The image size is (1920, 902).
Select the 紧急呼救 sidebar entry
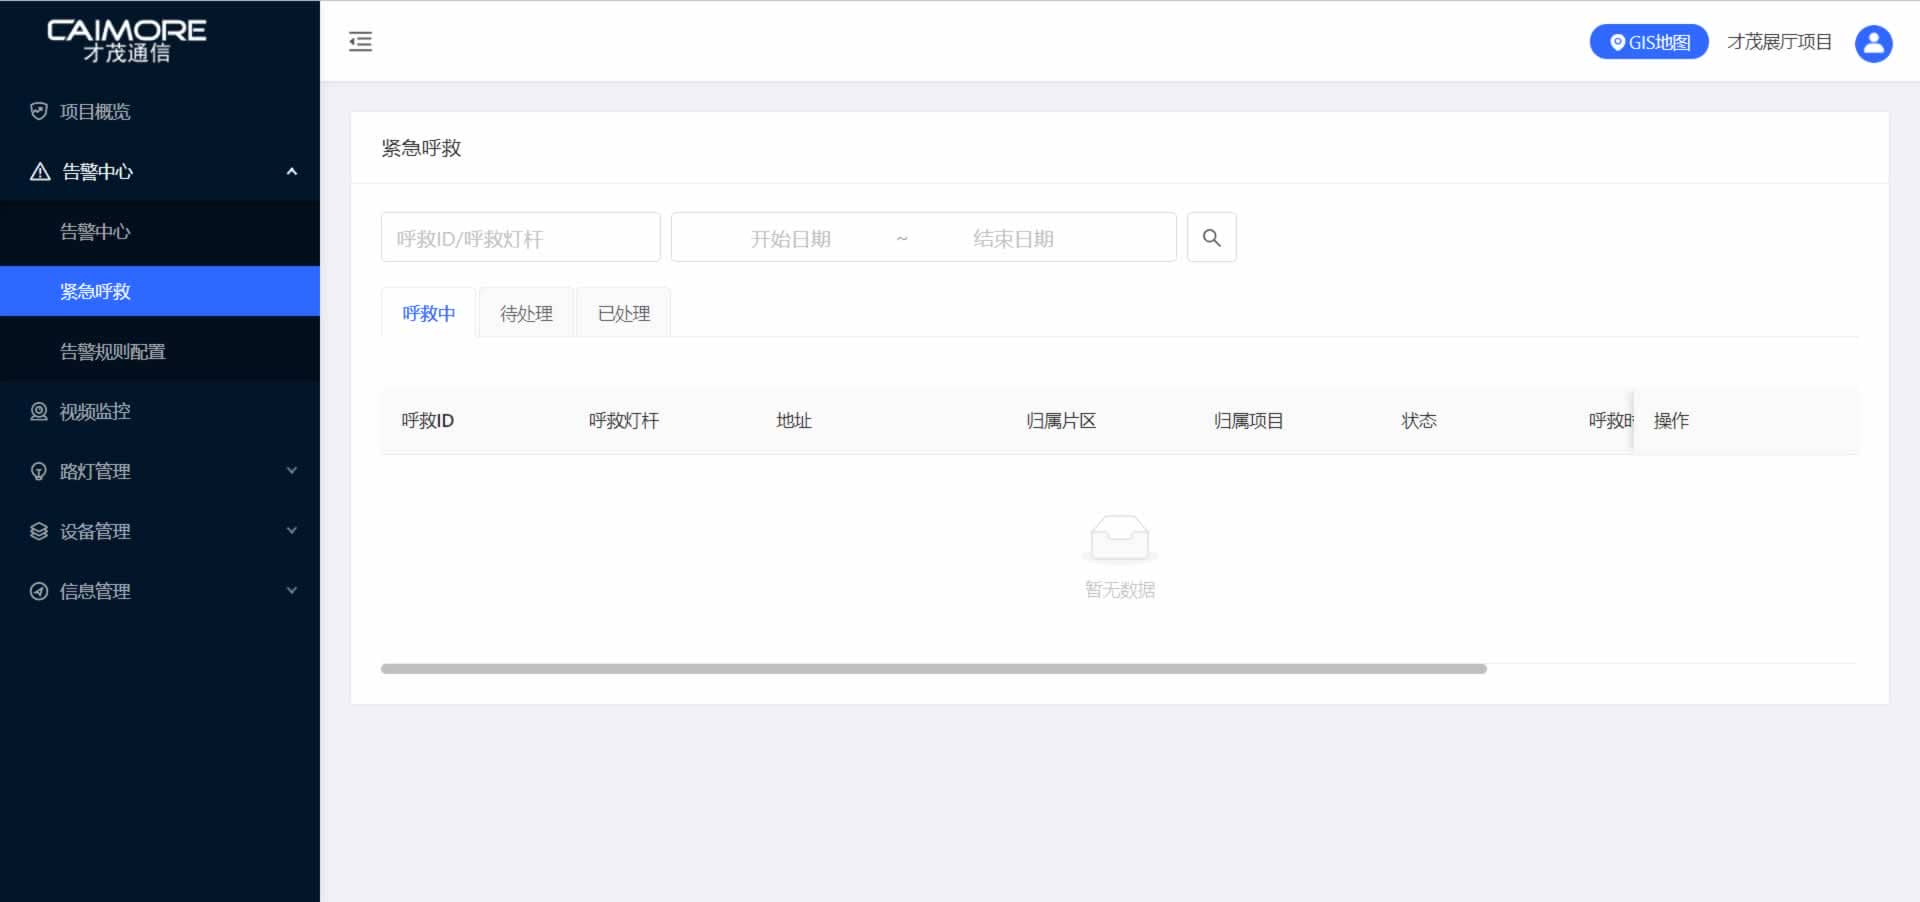pyautogui.click(x=95, y=291)
